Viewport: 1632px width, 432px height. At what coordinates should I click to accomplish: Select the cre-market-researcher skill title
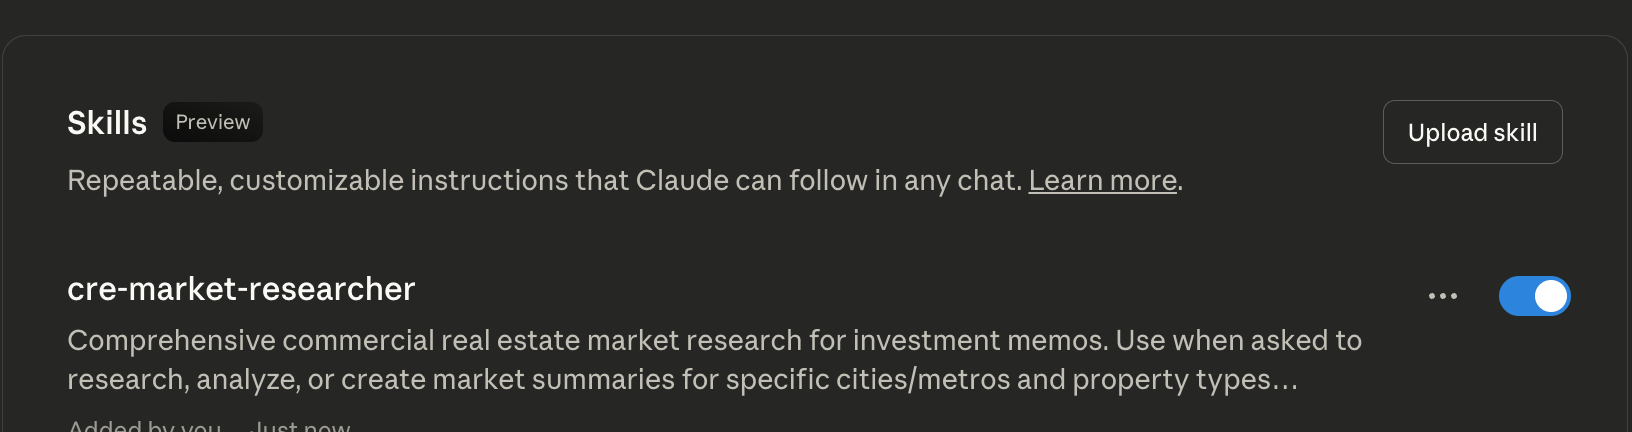click(241, 289)
